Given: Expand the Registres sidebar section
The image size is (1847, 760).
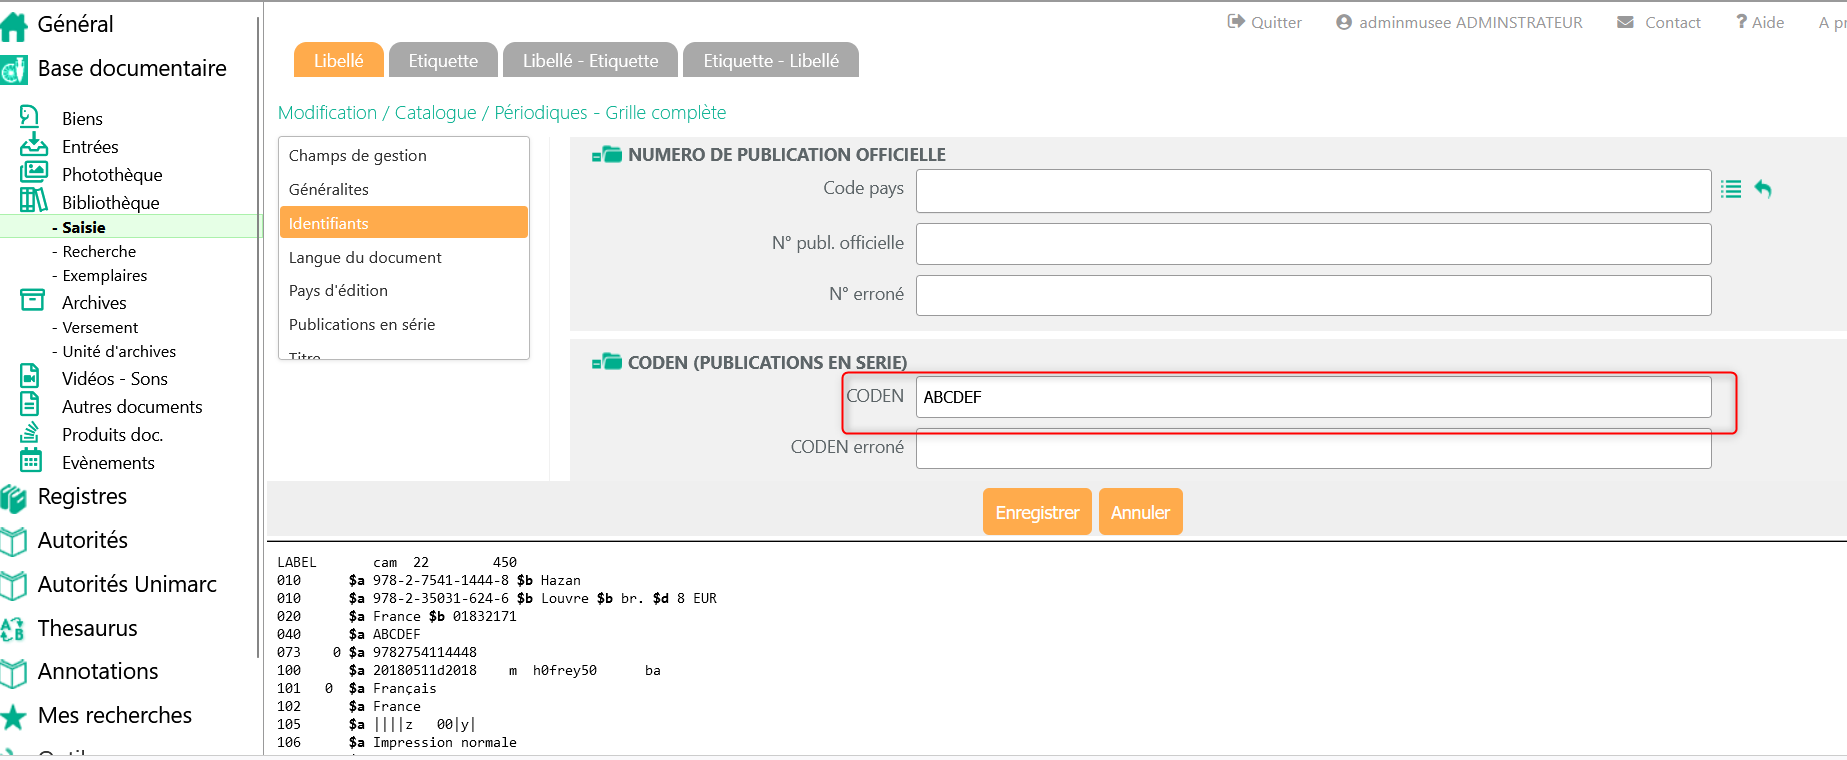Looking at the screenshot, I should [82, 497].
